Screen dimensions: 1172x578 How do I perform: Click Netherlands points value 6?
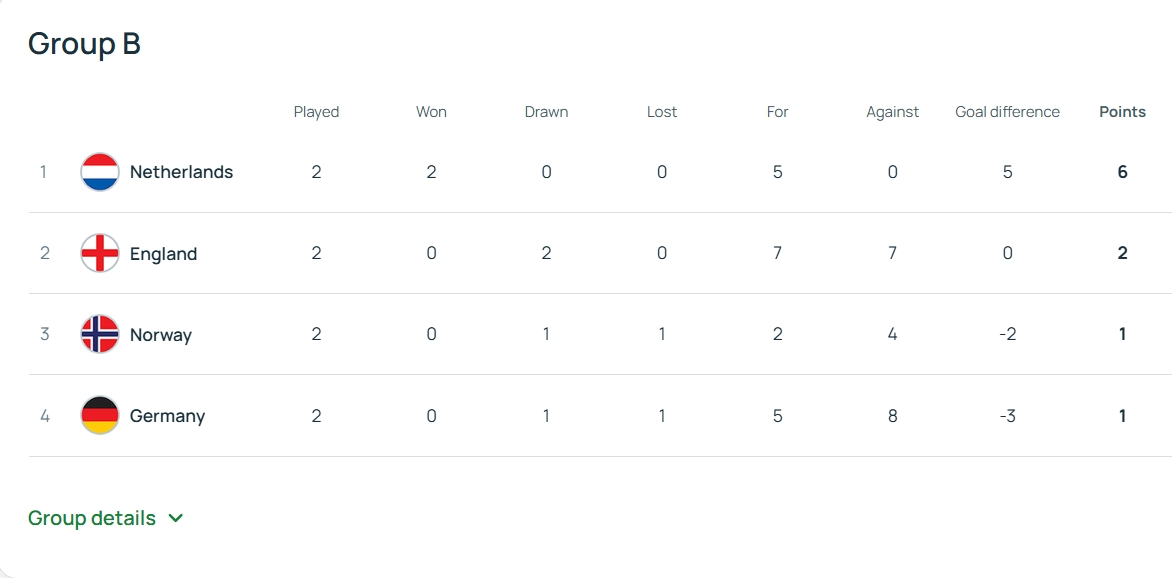(x=1122, y=172)
